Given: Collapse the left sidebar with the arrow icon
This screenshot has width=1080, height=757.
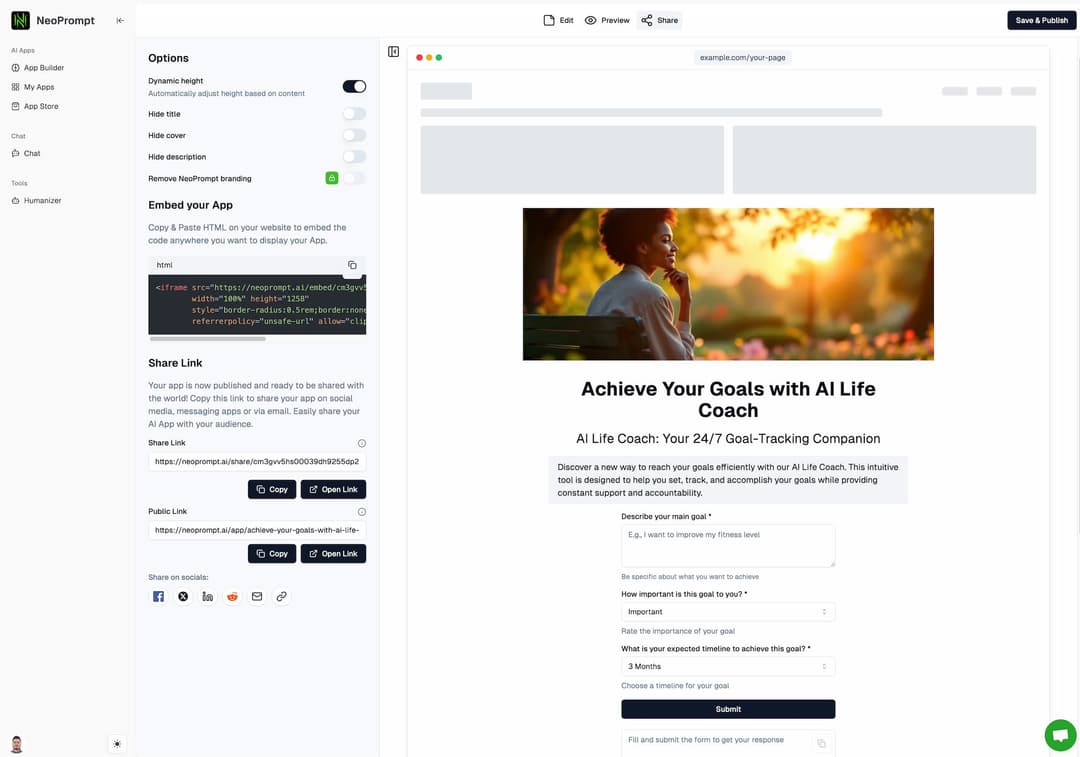Looking at the screenshot, I should [120, 21].
